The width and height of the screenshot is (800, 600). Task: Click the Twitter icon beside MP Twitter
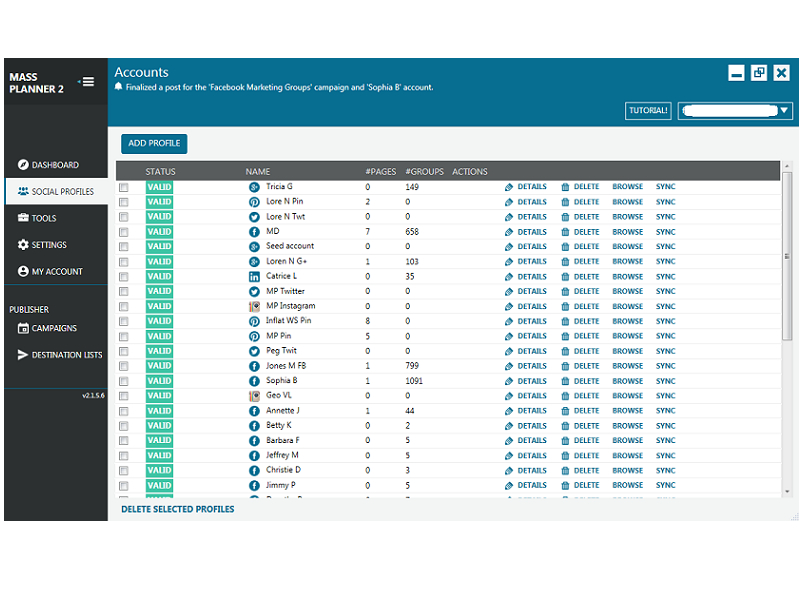coord(254,292)
